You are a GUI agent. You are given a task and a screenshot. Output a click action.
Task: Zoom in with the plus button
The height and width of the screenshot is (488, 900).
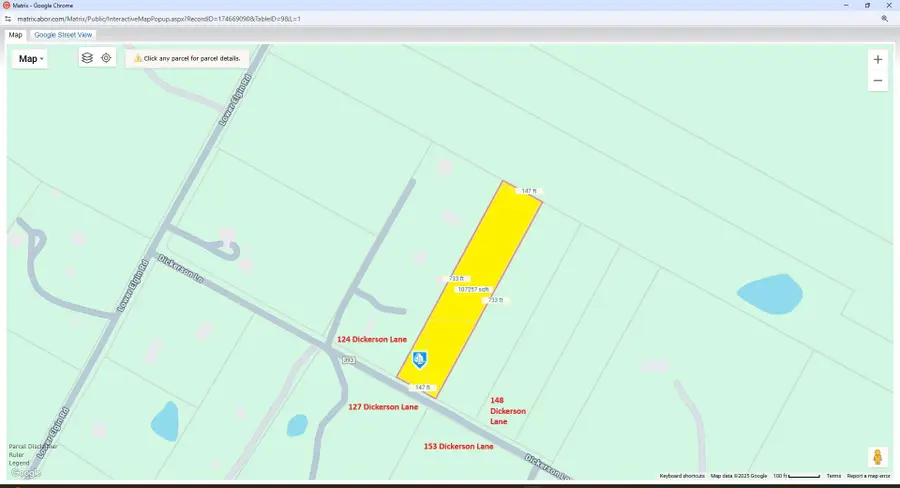pos(878,59)
